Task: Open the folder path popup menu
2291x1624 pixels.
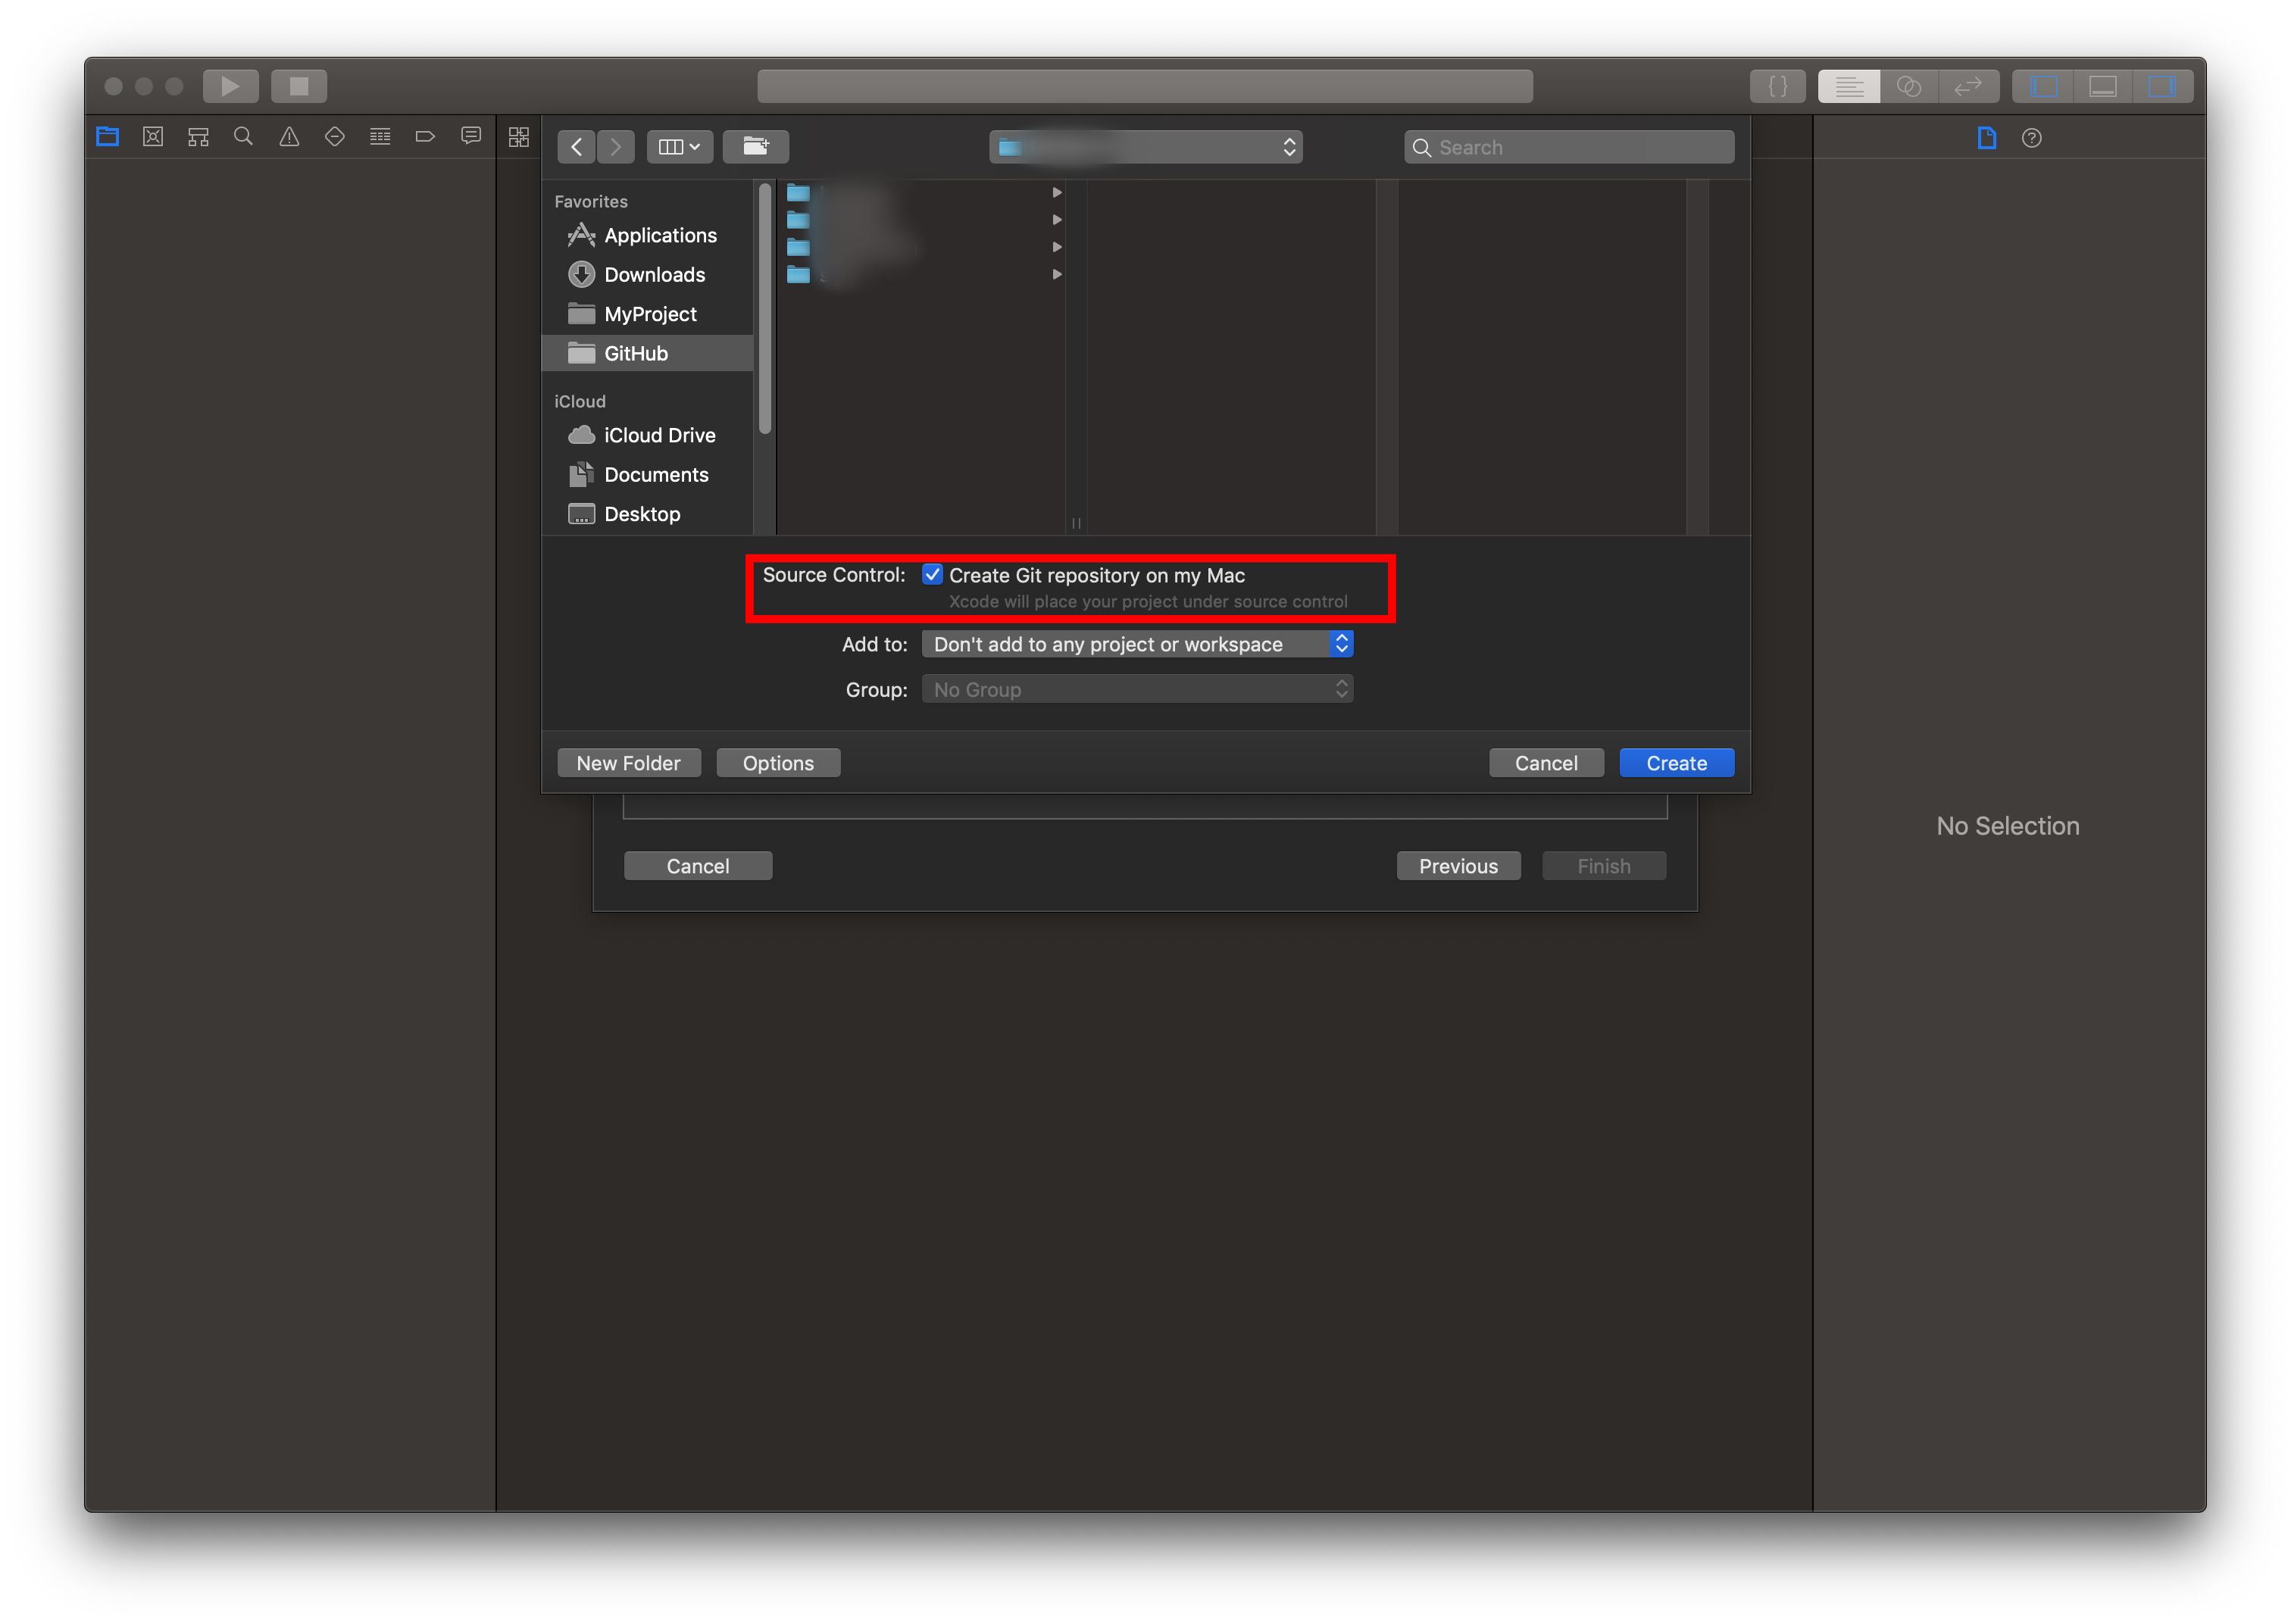Action: (x=1146, y=147)
